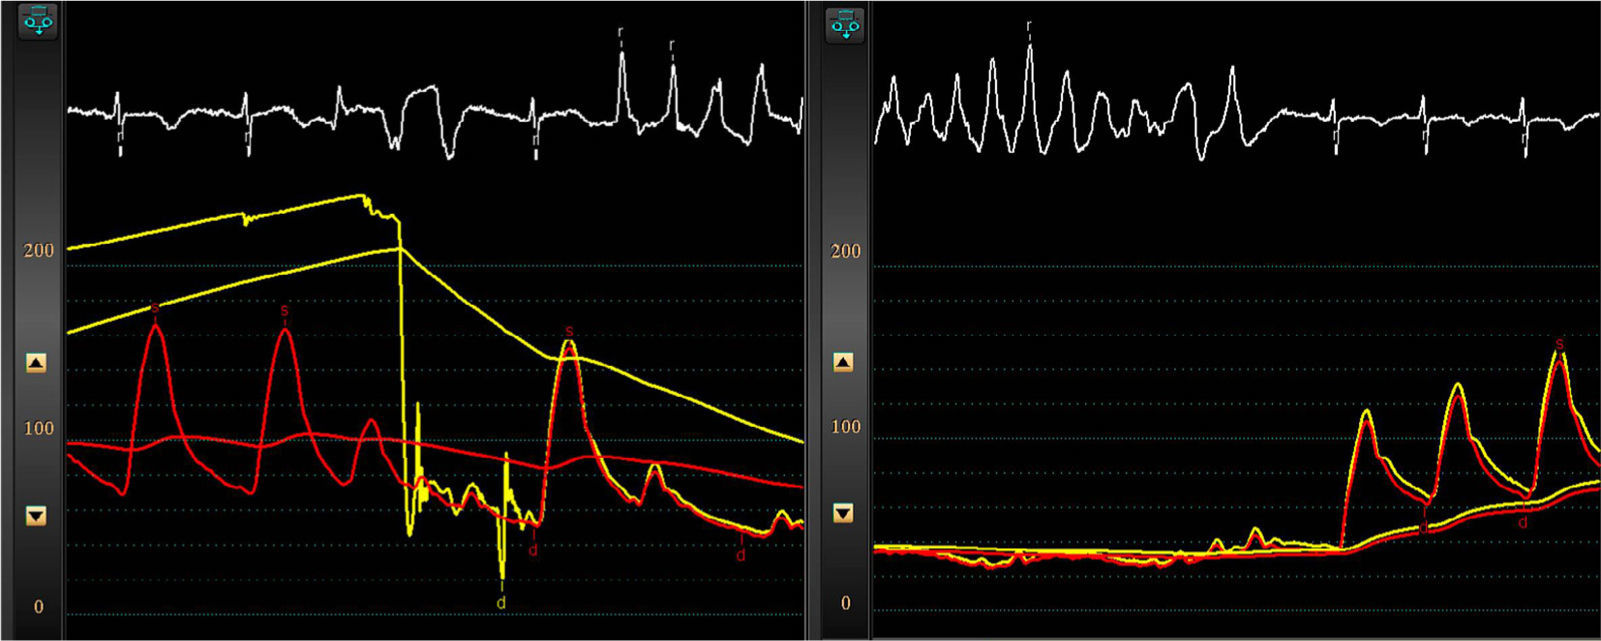Screen dimensions: 1601x641
Task: Select the 200 scale label in right panel
Action: [846, 250]
